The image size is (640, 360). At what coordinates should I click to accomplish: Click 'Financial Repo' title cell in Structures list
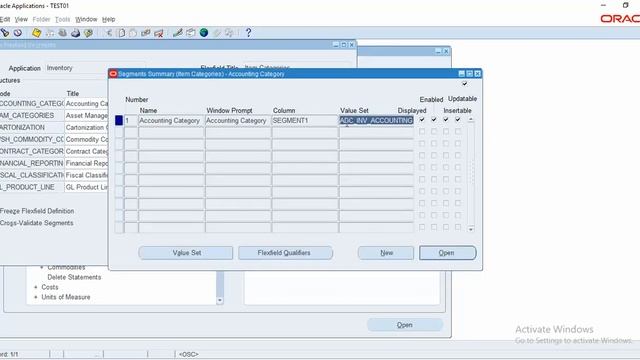point(87,163)
